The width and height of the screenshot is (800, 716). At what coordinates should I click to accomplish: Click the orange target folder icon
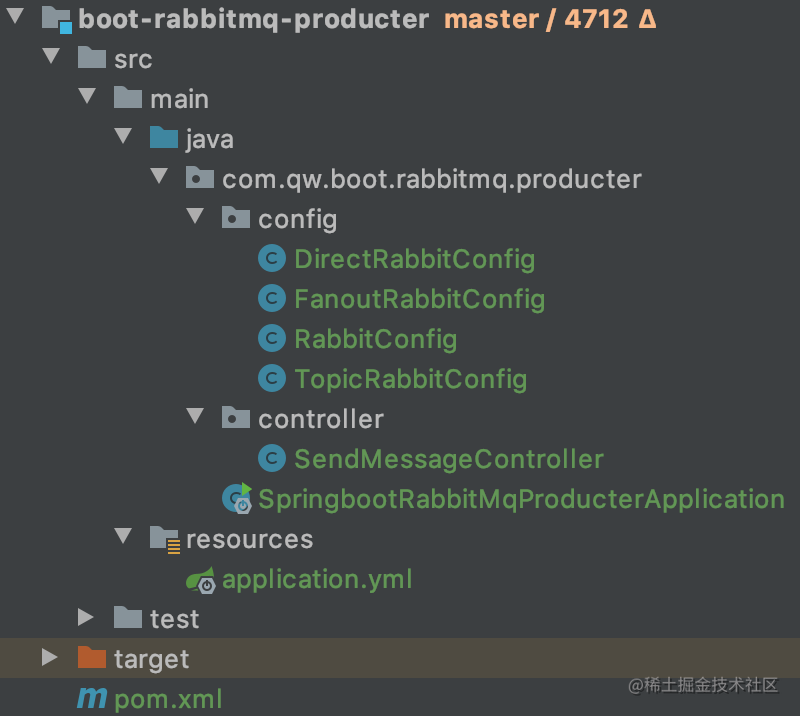(x=92, y=658)
